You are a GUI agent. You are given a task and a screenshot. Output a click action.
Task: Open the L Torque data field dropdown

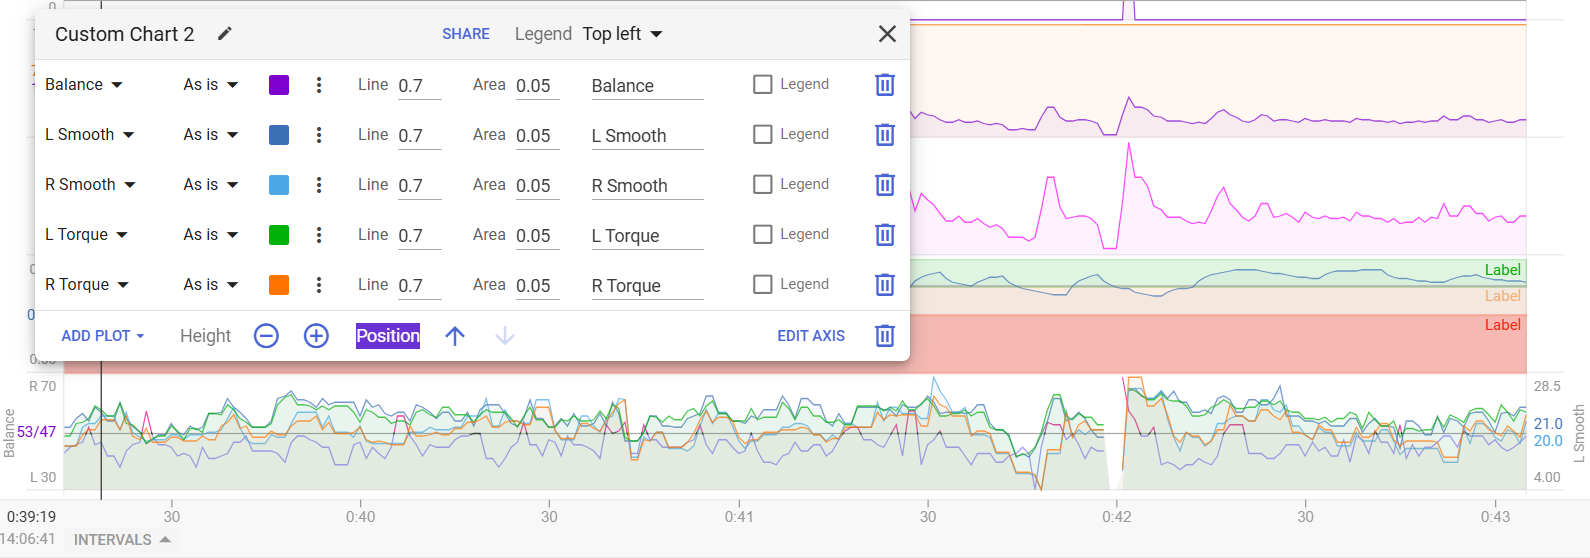[x=86, y=235]
